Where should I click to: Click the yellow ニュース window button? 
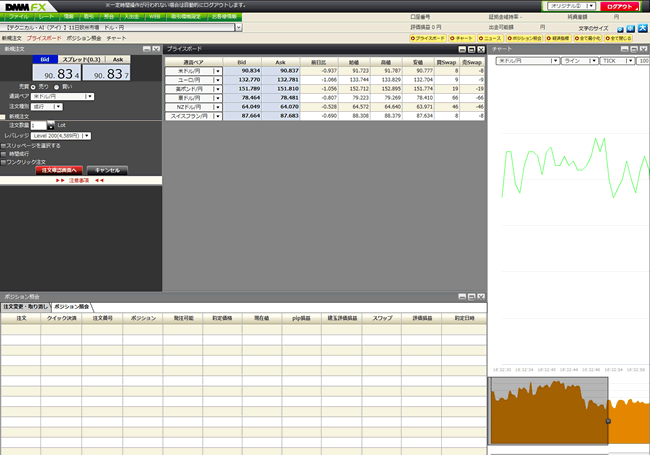pyautogui.click(x=490, y=38)
